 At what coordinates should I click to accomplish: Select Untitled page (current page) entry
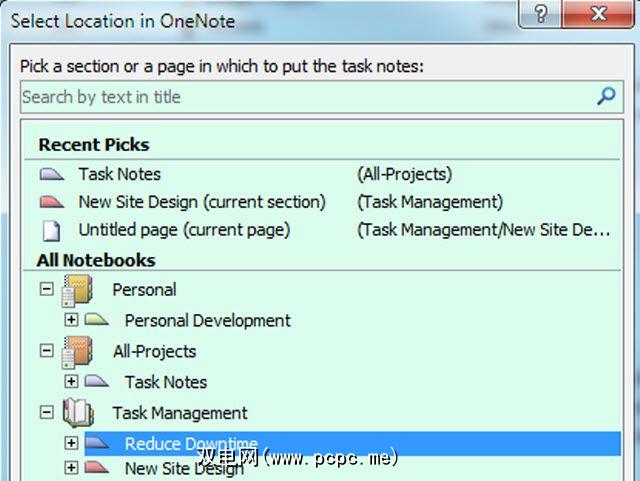pyautogui.click(x=184, y=230)
